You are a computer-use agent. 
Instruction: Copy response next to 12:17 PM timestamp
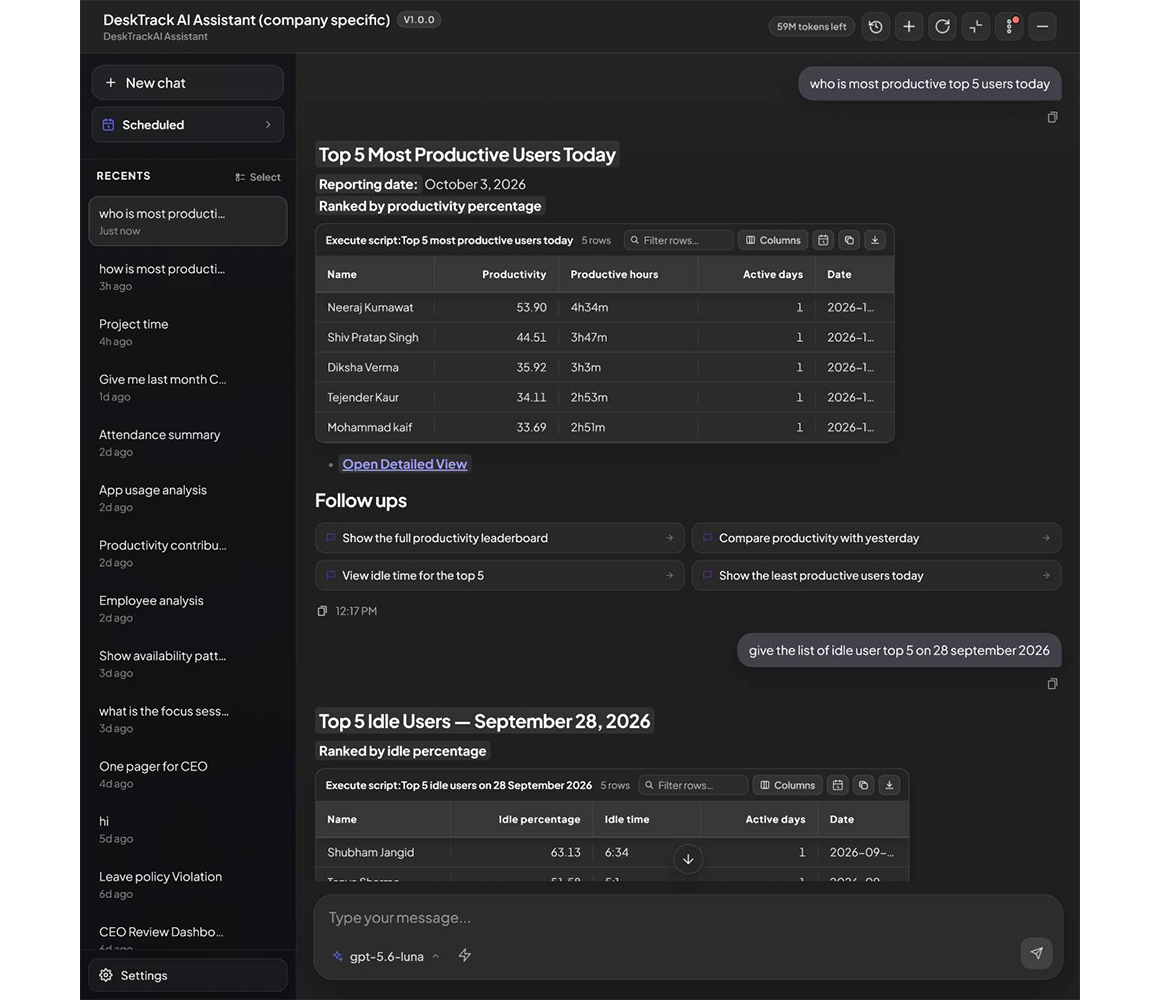click(x=322, y=611)
